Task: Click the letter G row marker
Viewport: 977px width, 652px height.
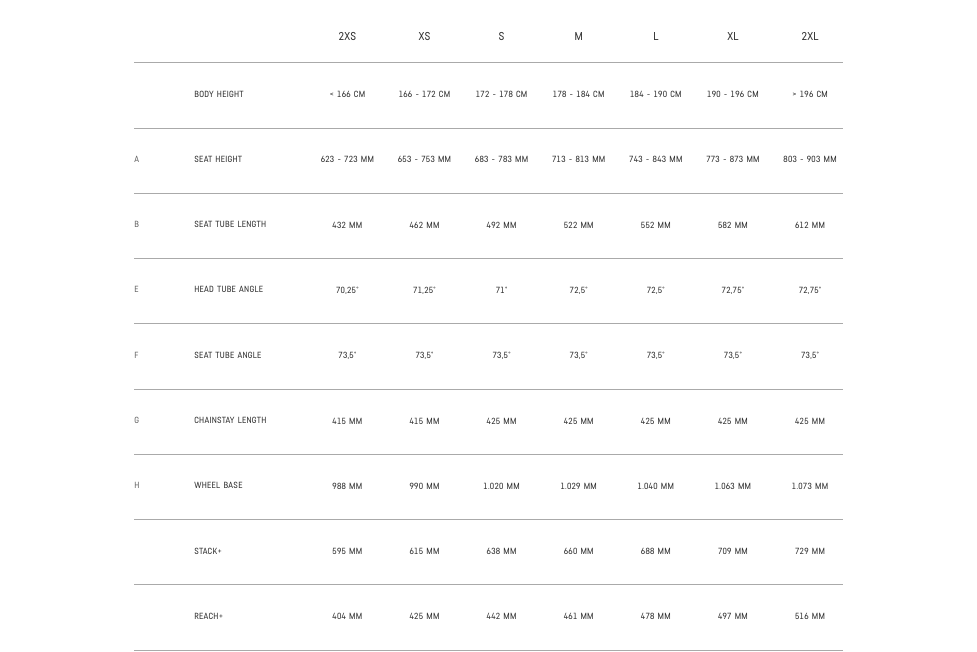Action: (x=136, y=419)
